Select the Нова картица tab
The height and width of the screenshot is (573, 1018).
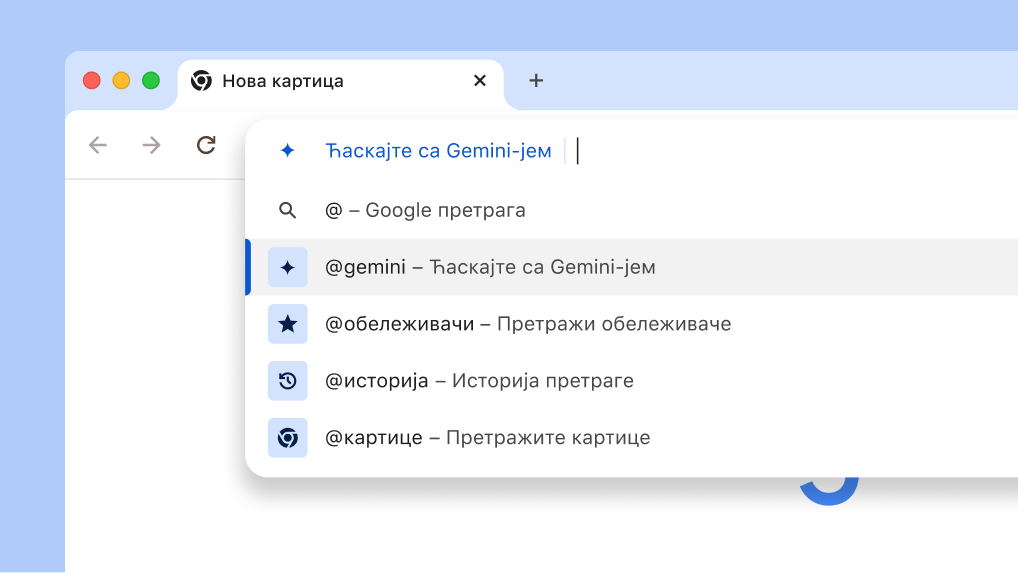point(340,83)
